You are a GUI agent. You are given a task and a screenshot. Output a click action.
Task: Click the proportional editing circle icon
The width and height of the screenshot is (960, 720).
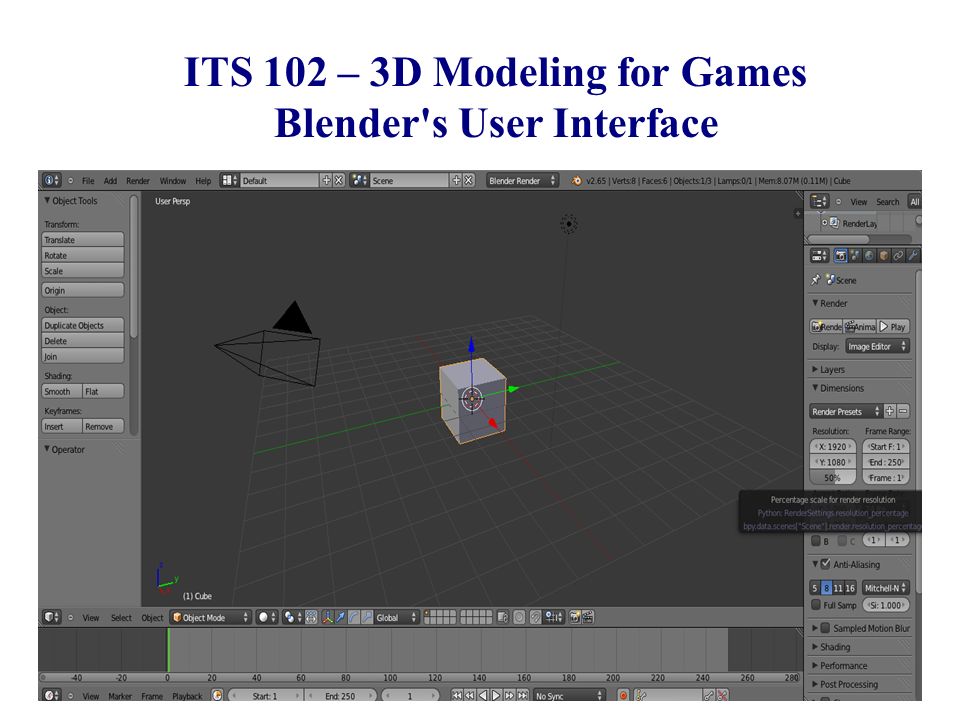pos(519,617)
